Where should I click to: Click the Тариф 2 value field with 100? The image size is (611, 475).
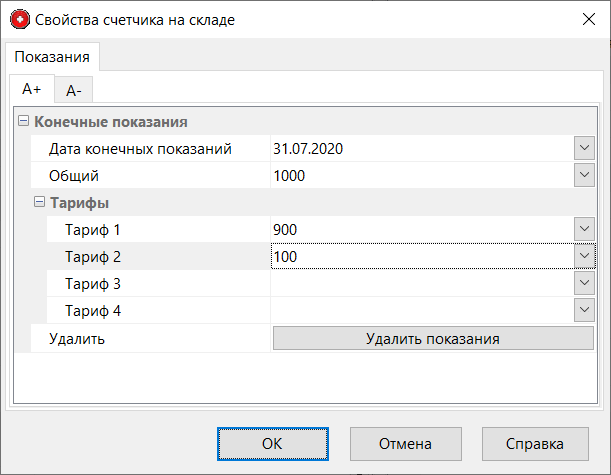(x=420, y=257)
